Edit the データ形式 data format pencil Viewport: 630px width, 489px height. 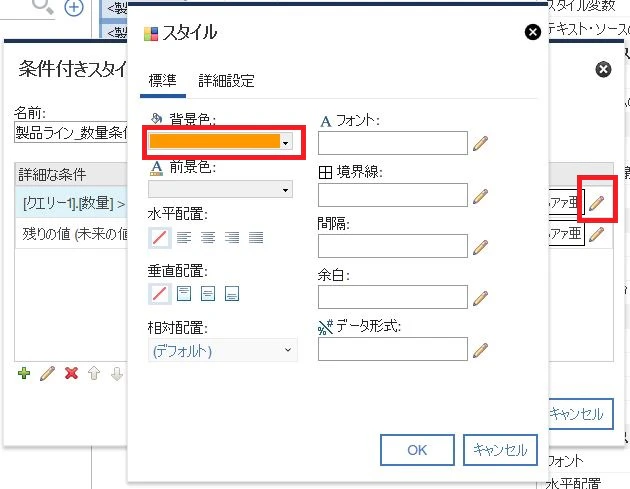point(480,350)
